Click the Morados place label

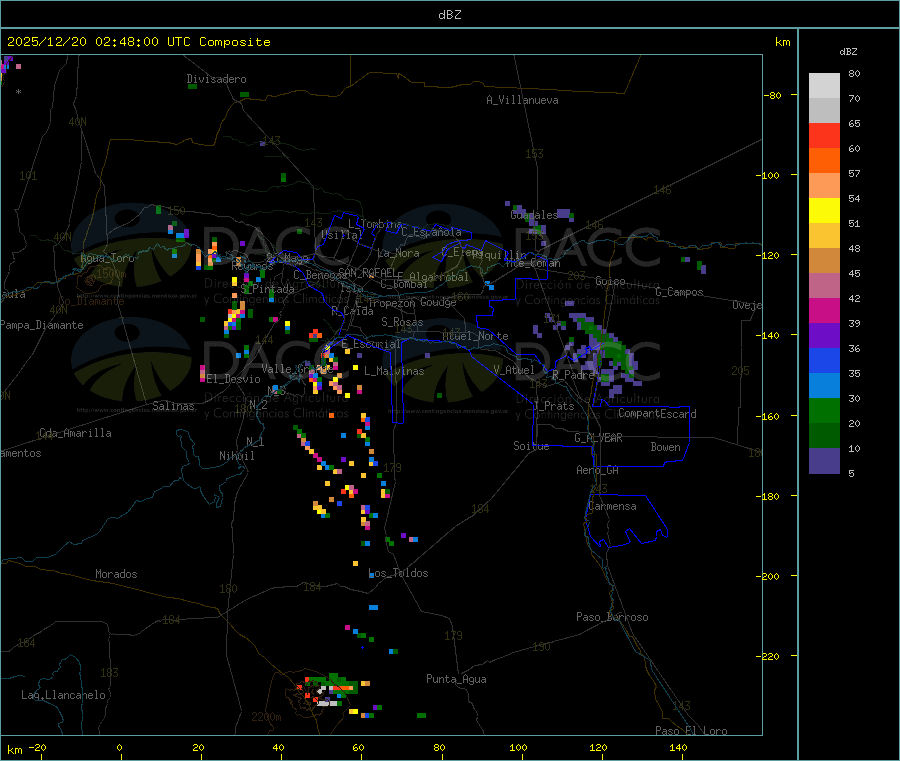point(116,574)
